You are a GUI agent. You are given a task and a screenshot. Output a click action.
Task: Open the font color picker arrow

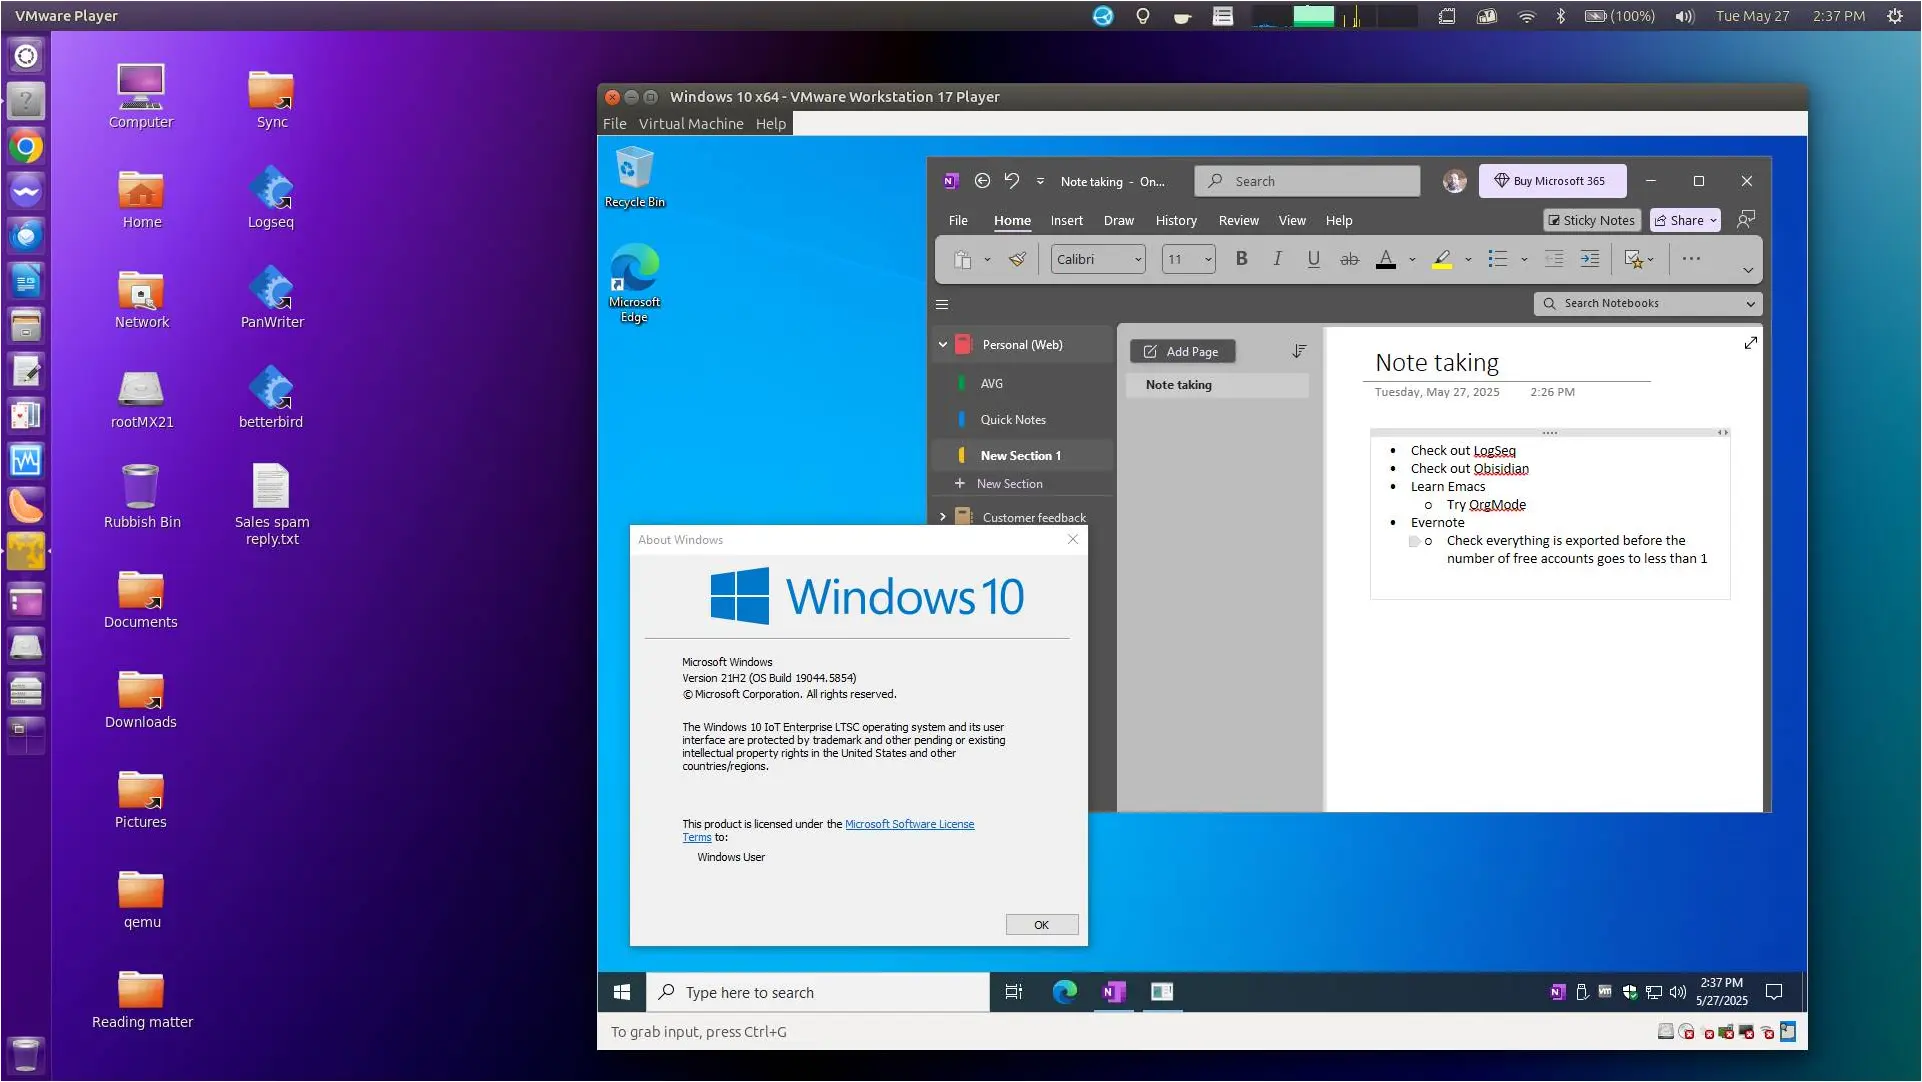click(1412, 260)
